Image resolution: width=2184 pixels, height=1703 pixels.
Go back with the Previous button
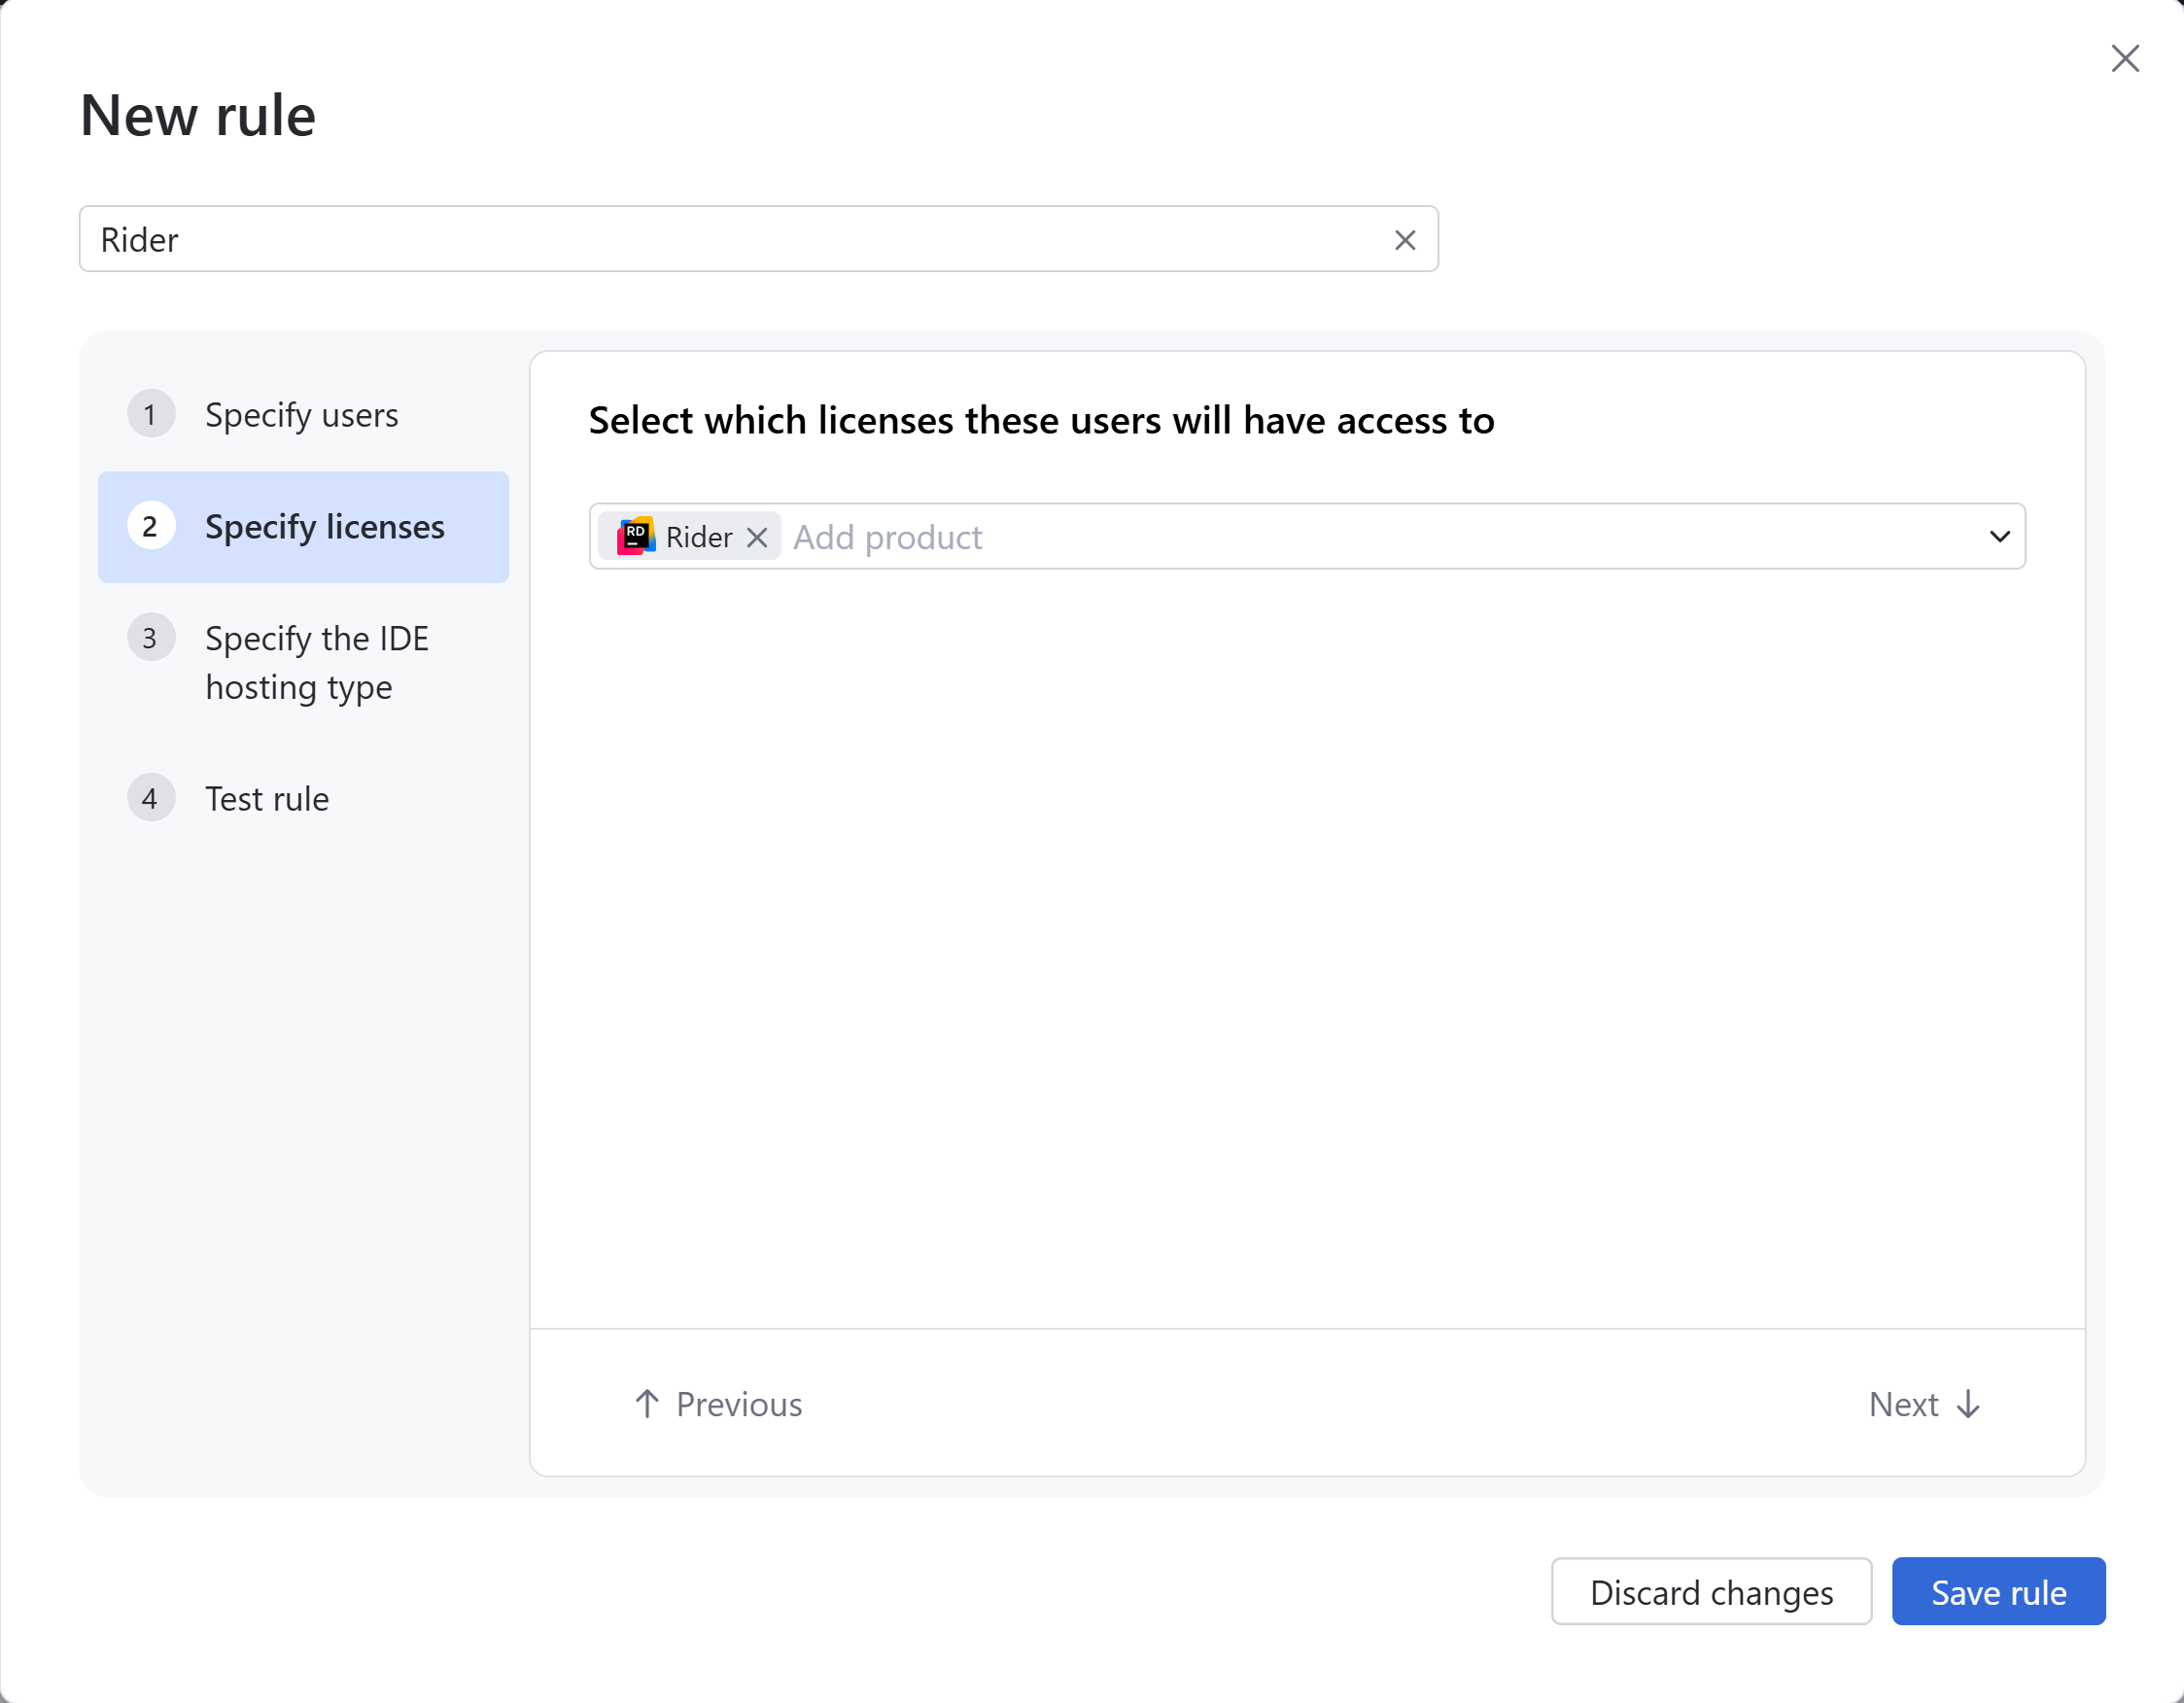718,1404
